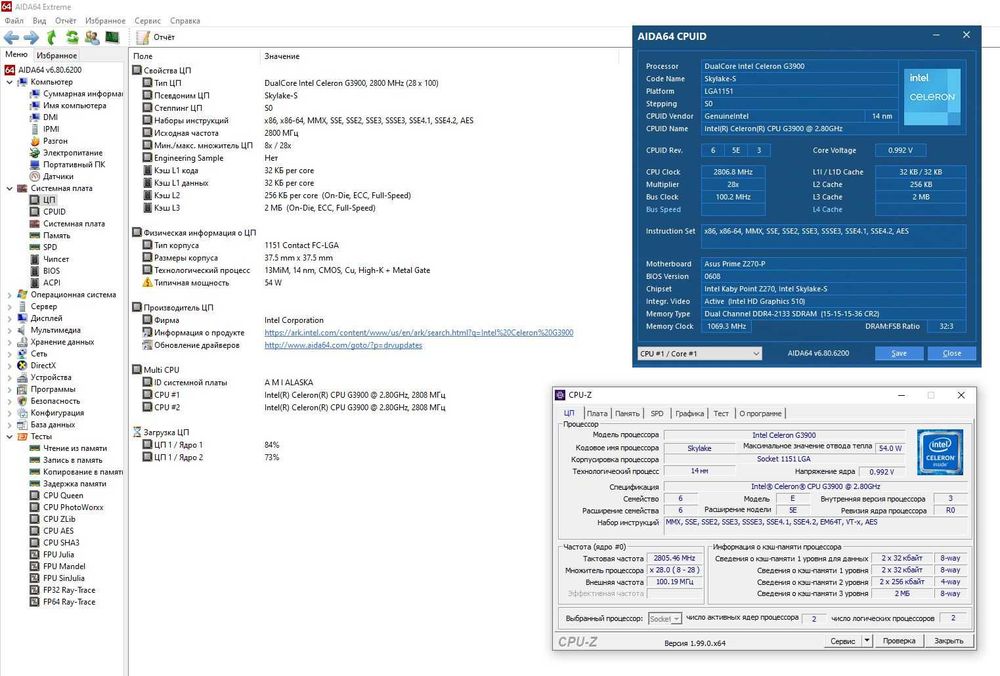
Task: Click the green Refresh toolbar icon
Action: pyautogui.click(x=72, y=38)
